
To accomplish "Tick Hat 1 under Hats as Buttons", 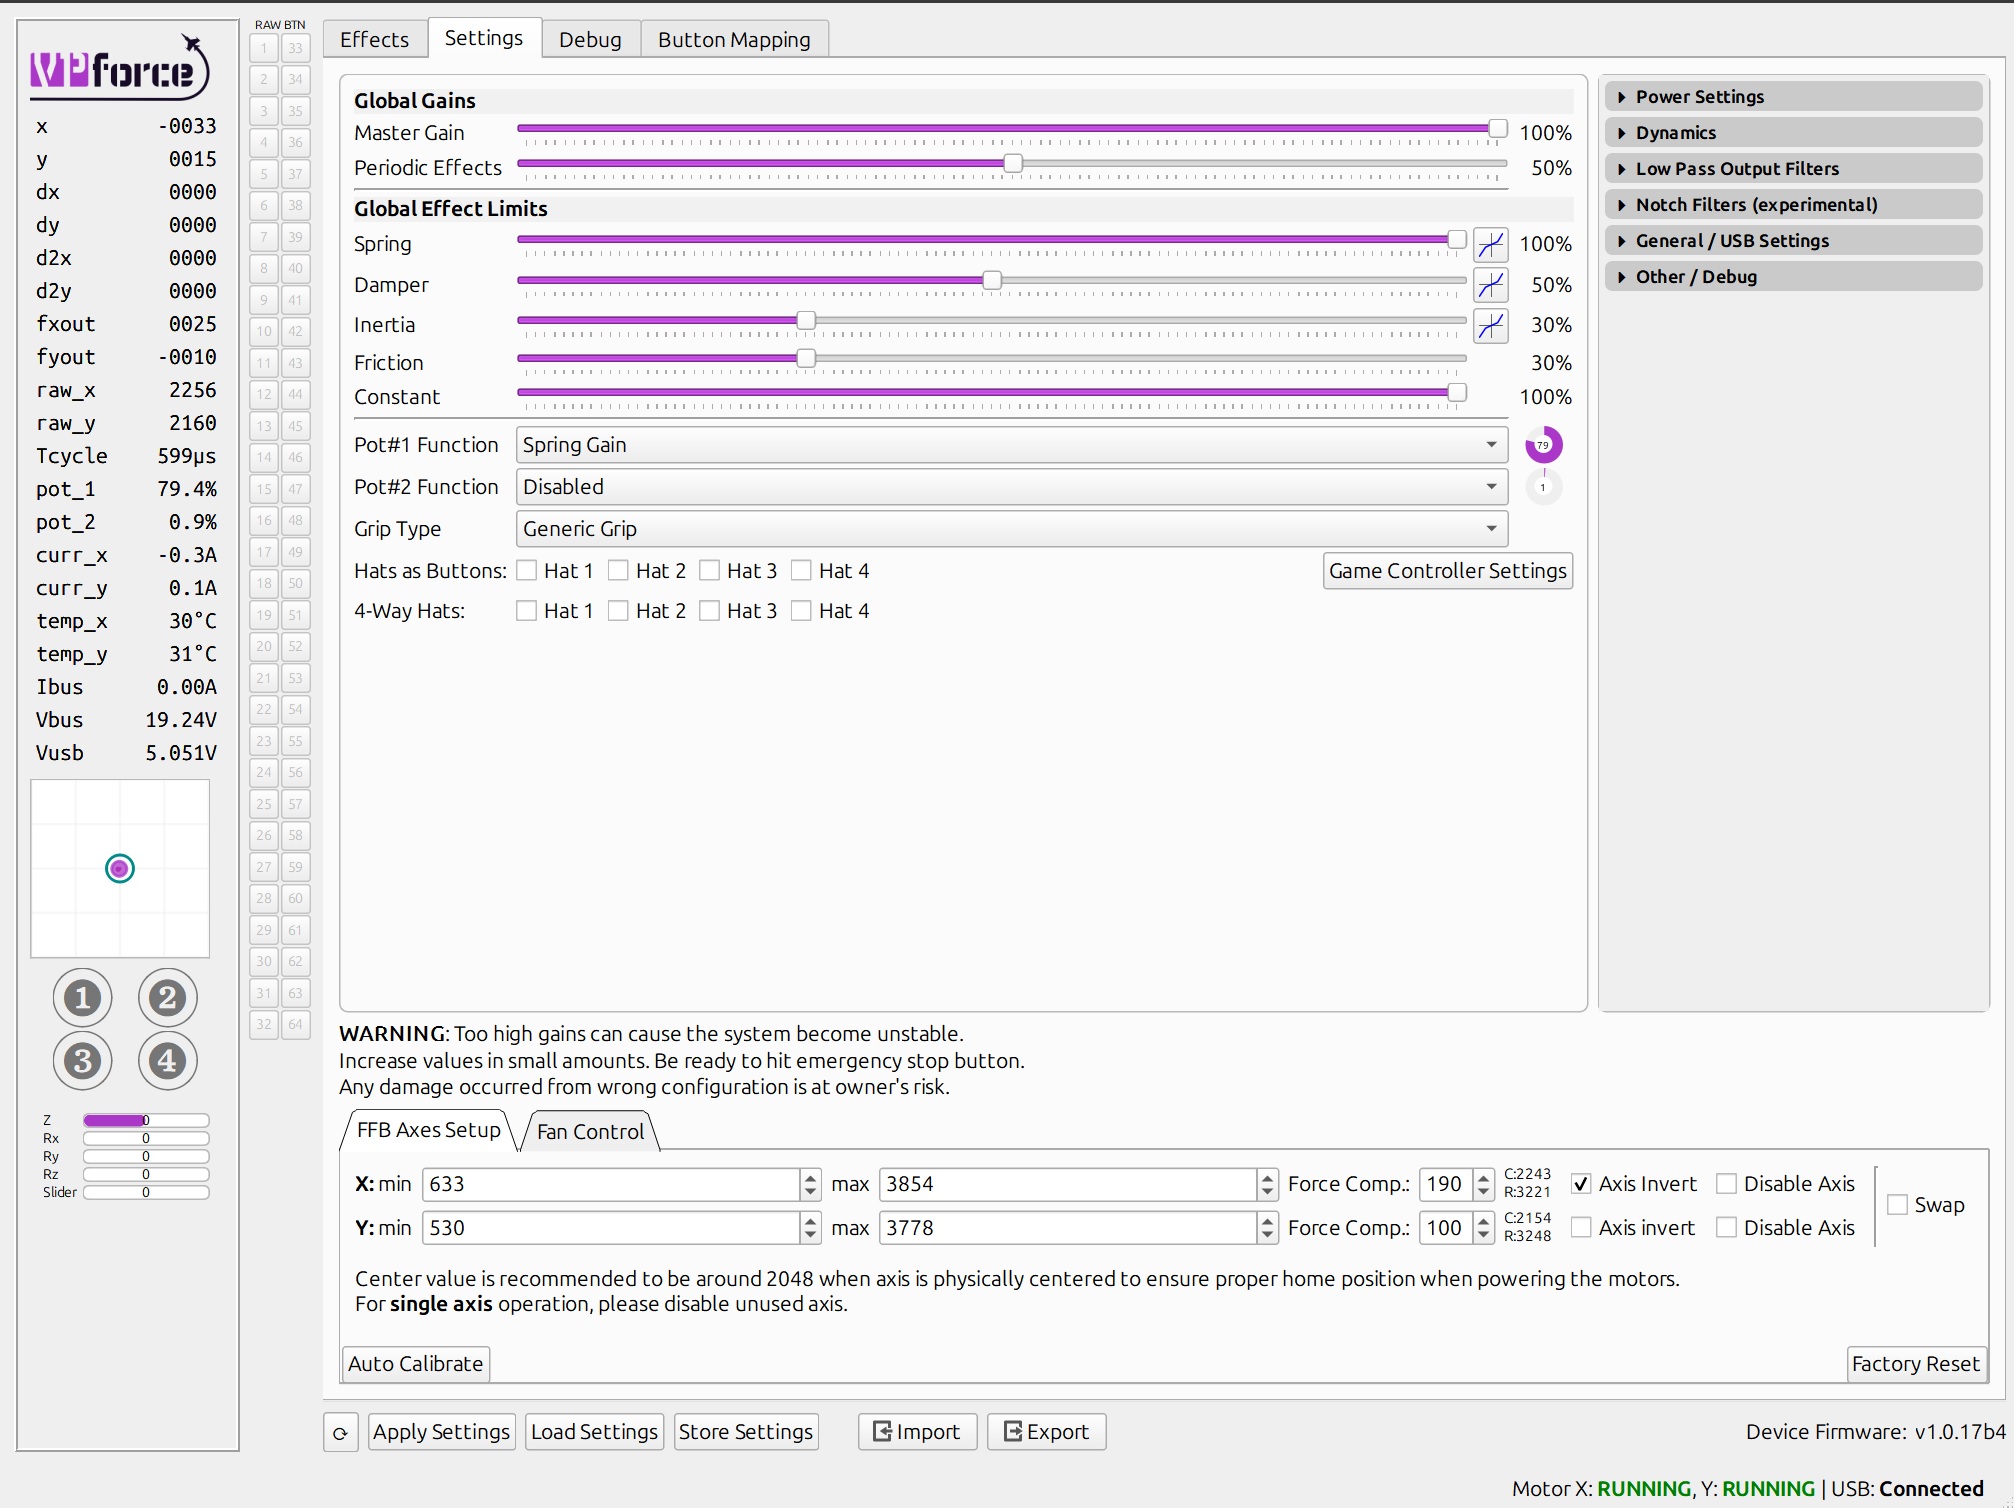I will (527, 571).
